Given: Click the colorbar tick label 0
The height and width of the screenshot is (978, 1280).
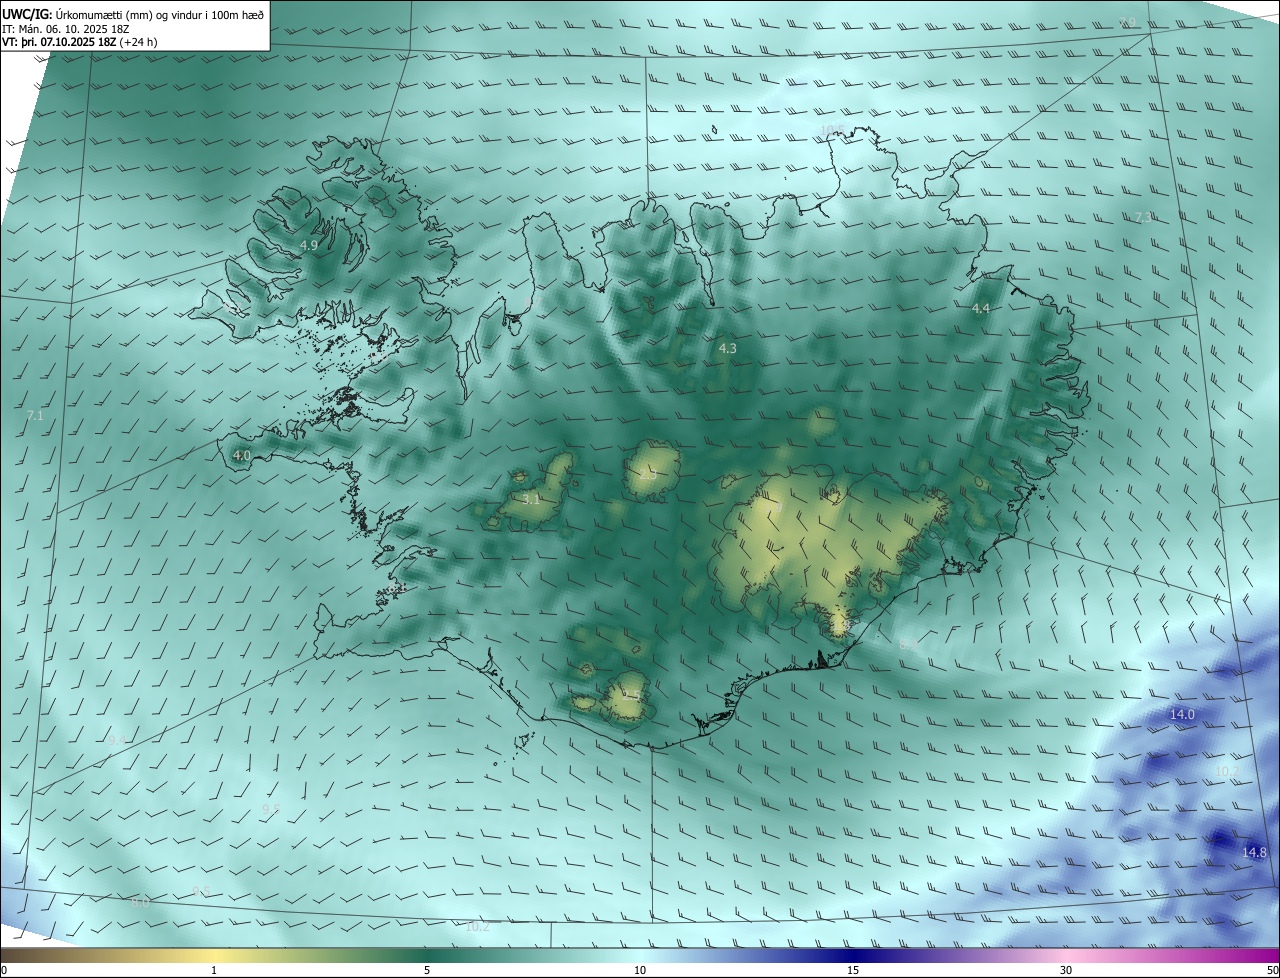Looking at the screenshot, I should (x=4, y=970).
